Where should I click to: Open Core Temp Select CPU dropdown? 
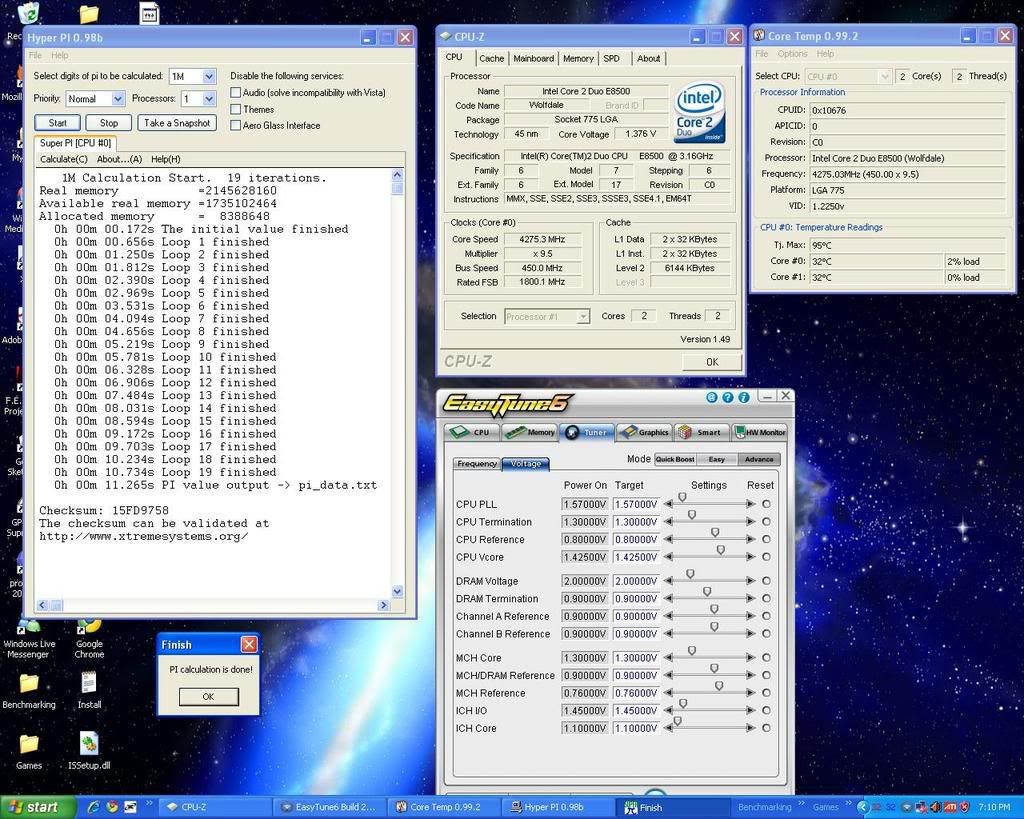[885, 76]
